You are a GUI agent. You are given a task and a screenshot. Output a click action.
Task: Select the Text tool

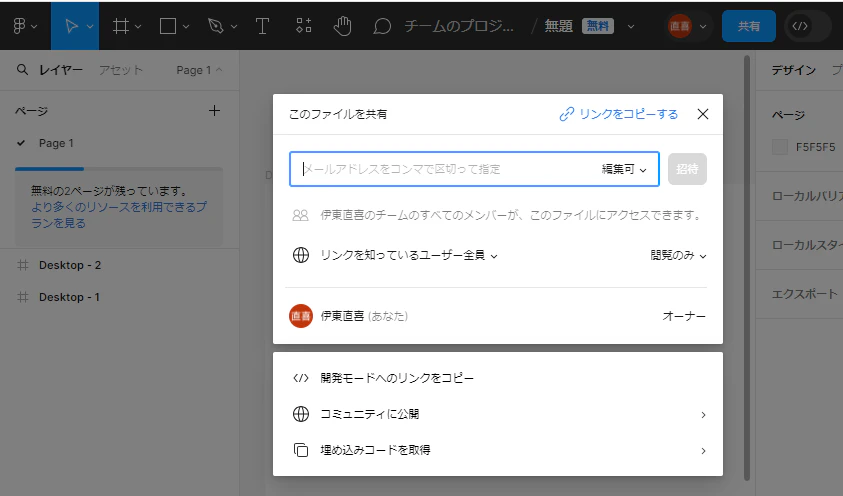(262, 26)
